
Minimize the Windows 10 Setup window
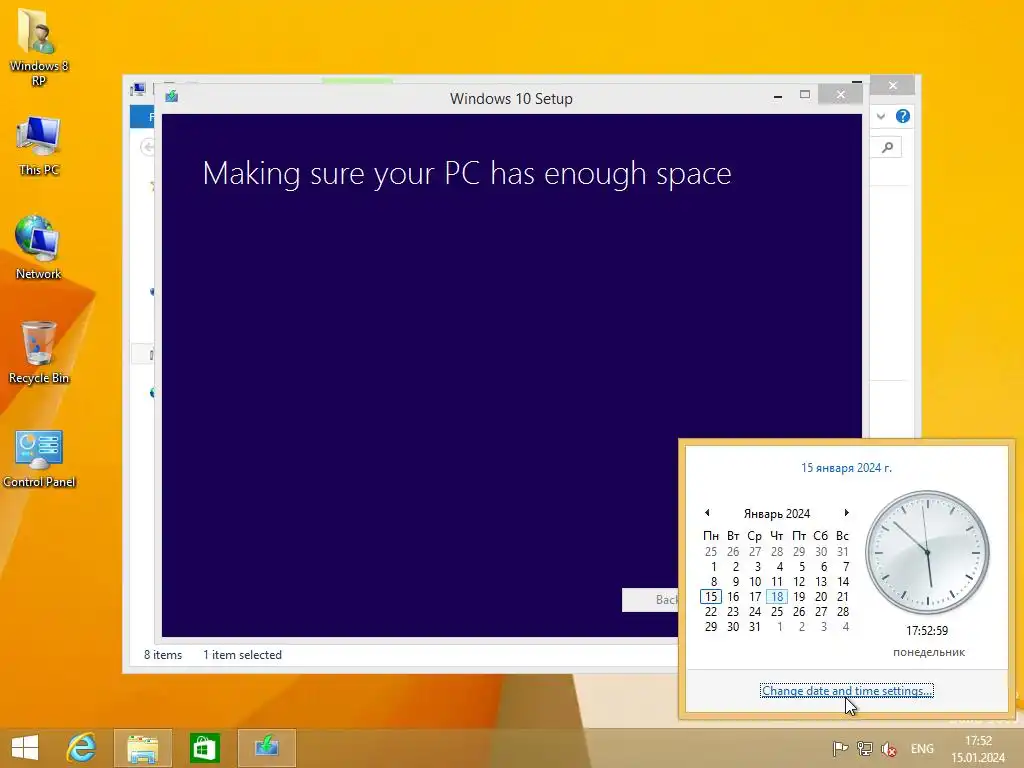click(777, 95)
